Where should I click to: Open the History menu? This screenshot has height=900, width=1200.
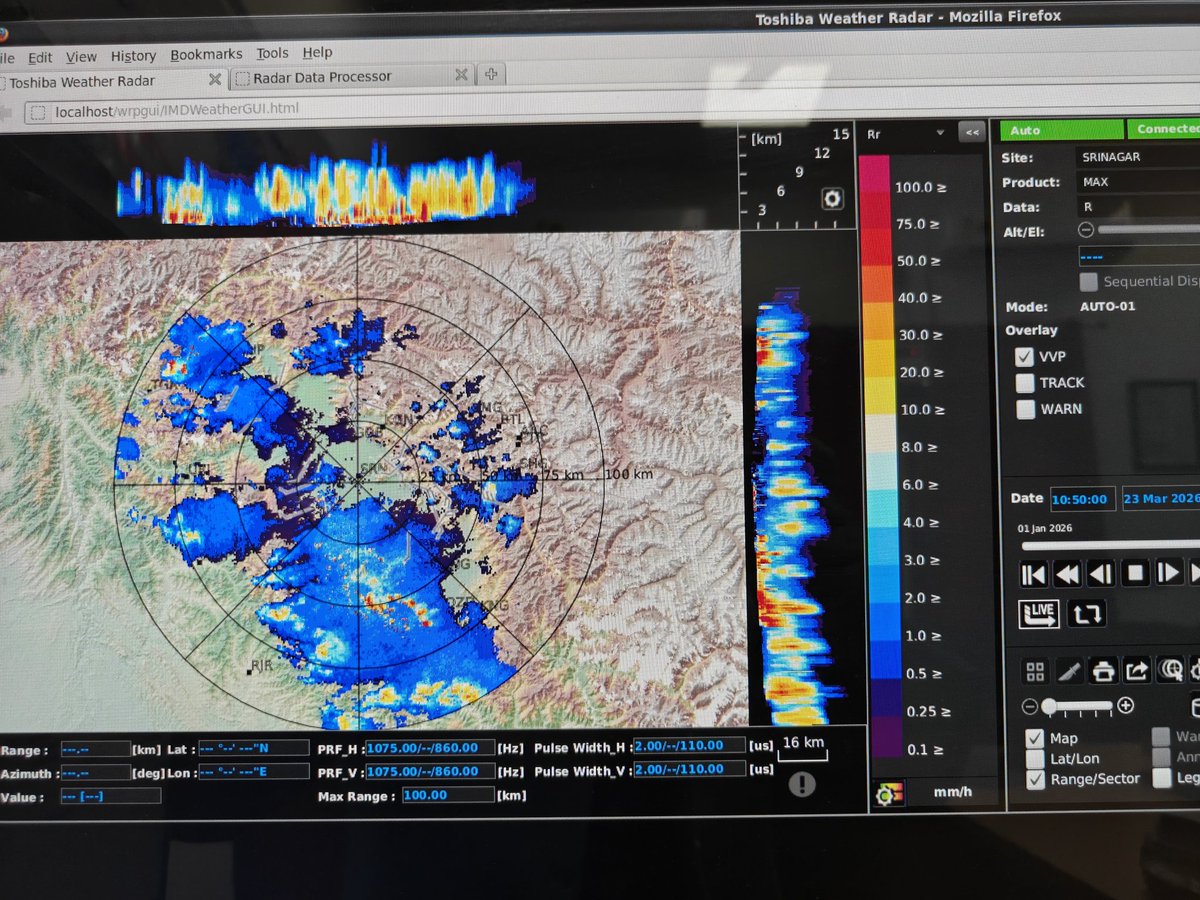click(133, 56)
